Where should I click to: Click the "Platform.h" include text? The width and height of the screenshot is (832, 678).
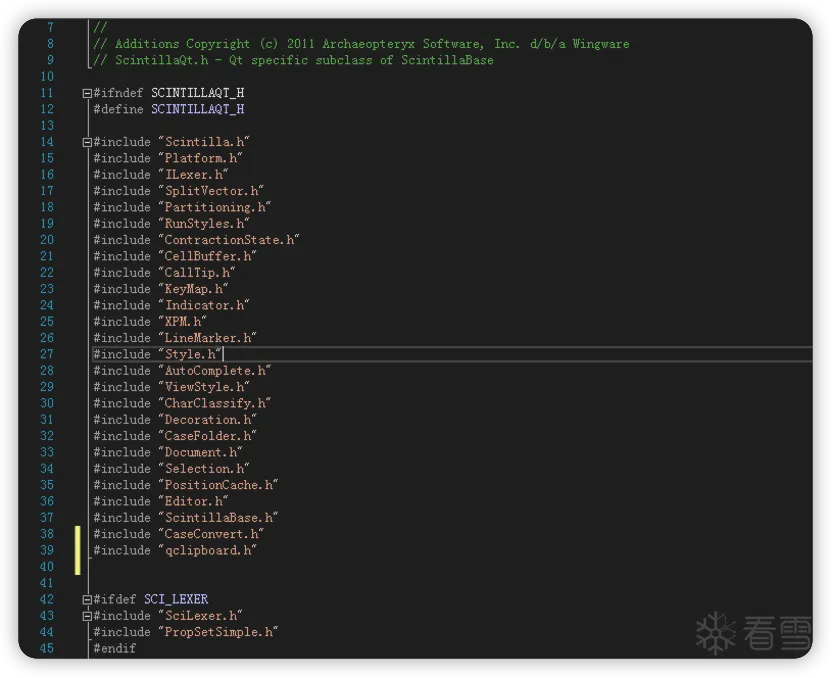point(201,158)
